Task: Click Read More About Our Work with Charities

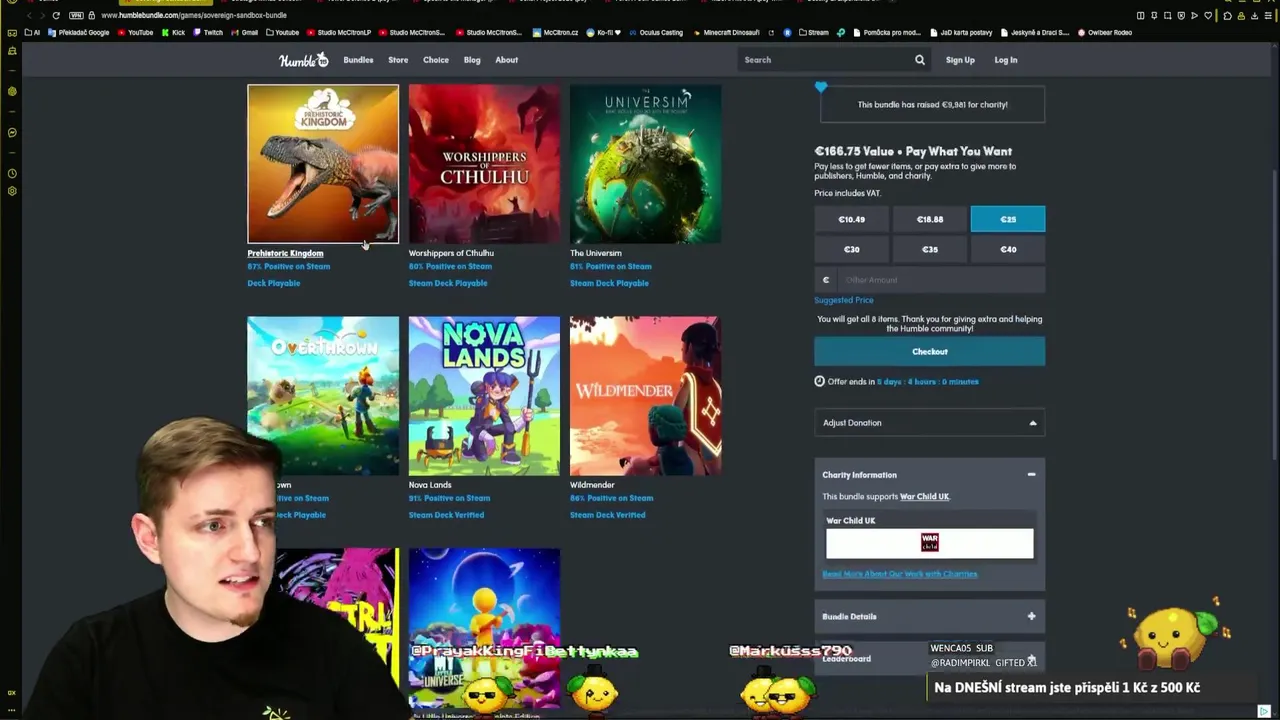Action: (900, 574)
